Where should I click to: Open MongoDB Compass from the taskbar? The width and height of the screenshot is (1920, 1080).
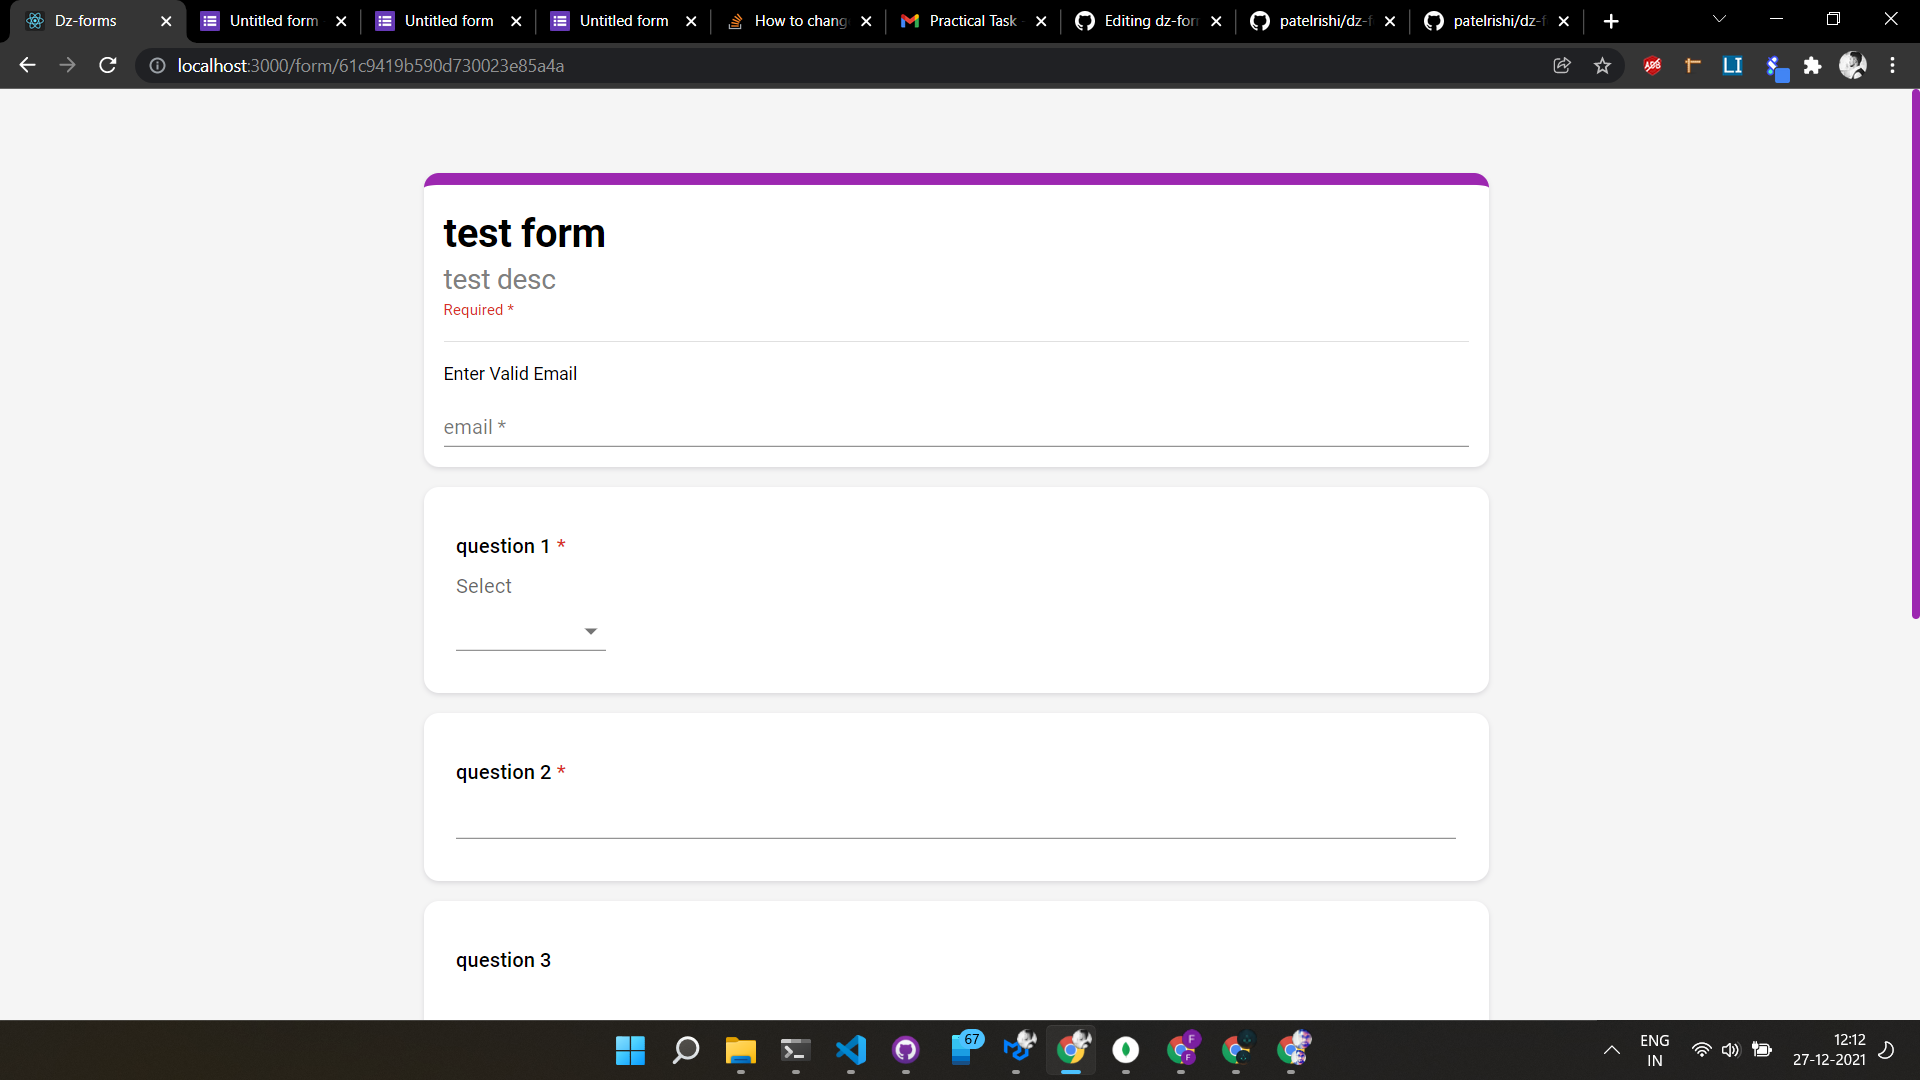click(x=1126, y=1050)
